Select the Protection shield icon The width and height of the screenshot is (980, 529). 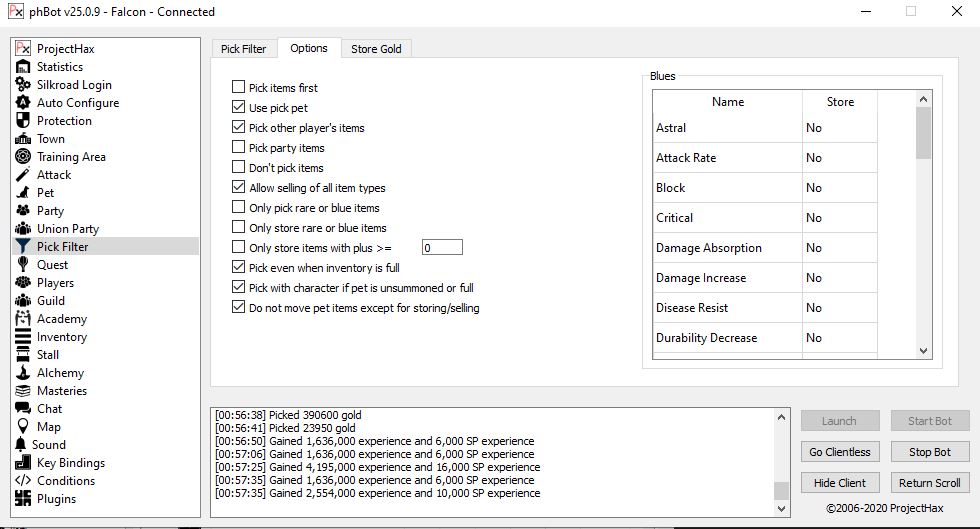click(x=23, y=121)
